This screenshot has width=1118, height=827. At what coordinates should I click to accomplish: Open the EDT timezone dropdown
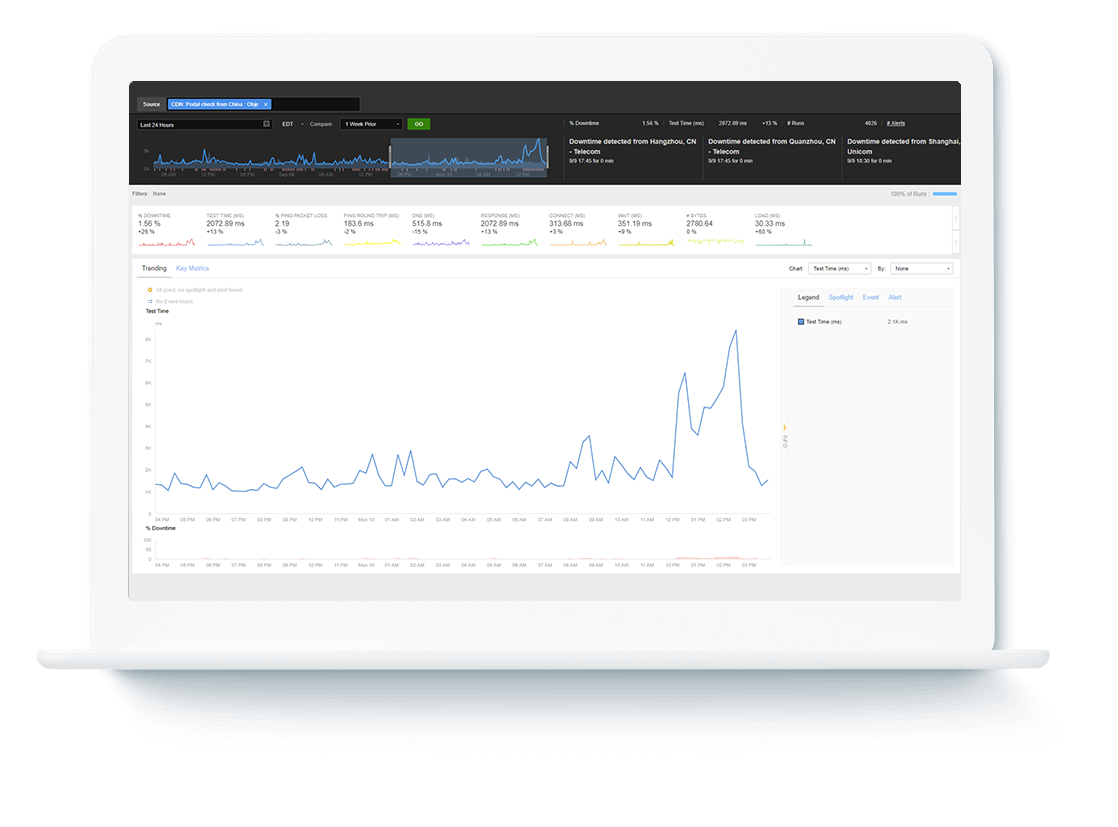tap(292, 124)
